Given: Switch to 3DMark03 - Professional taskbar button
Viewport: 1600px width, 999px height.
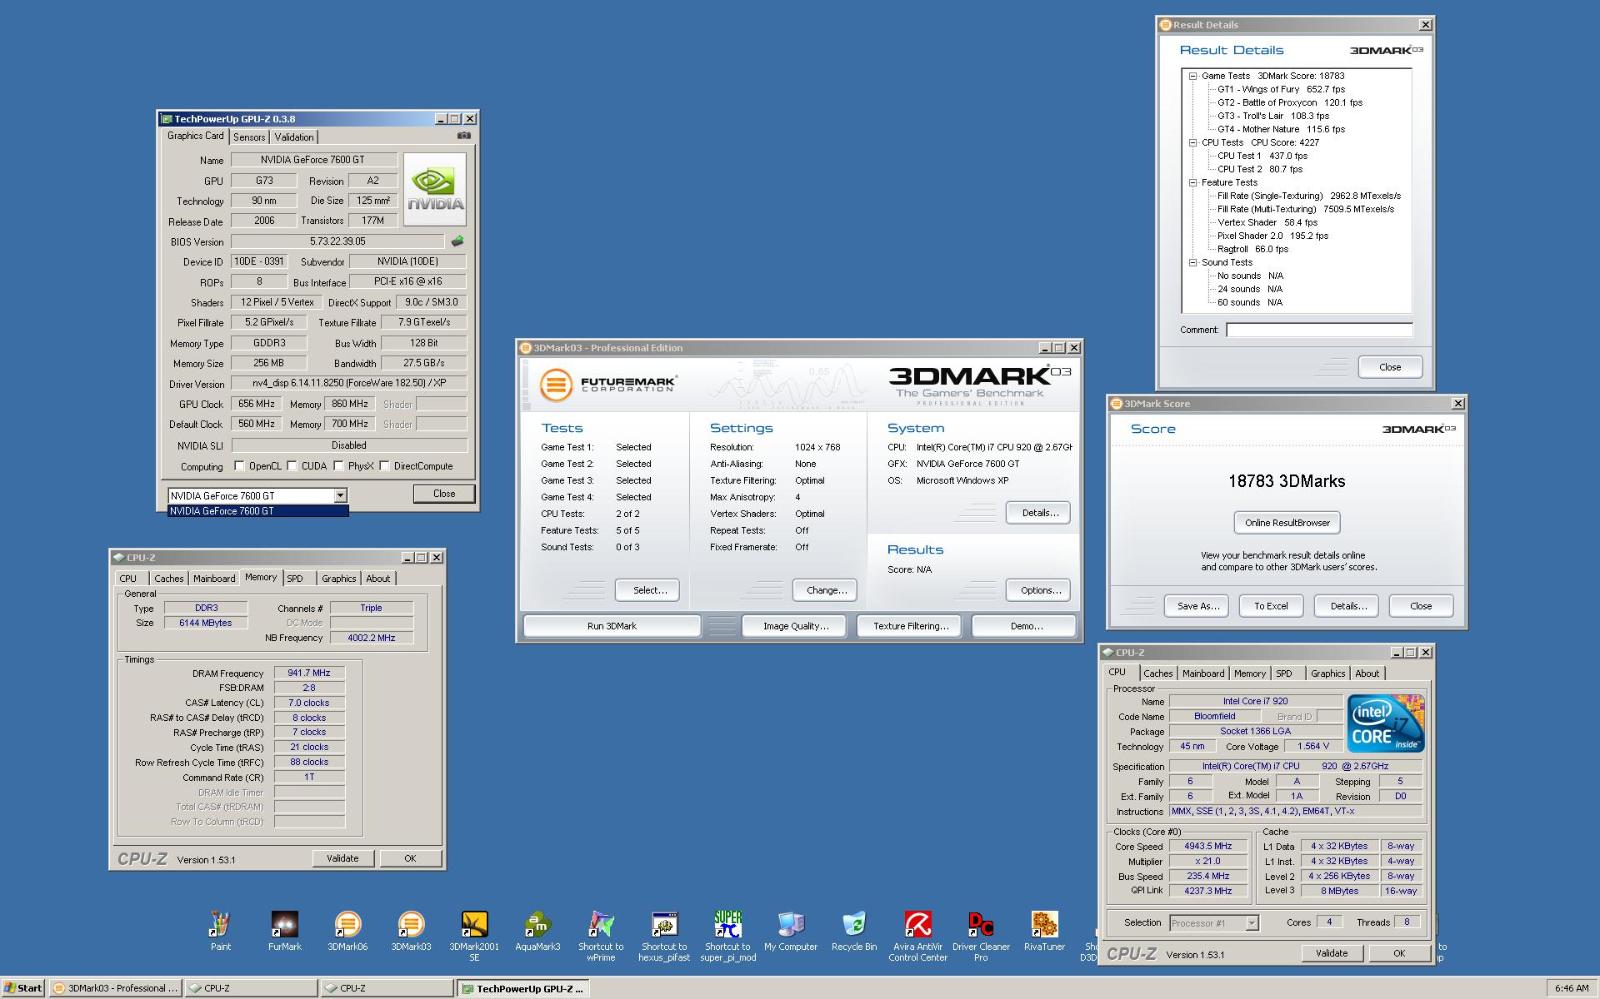Looking at the screenshot, I should (x=115, y=988).
